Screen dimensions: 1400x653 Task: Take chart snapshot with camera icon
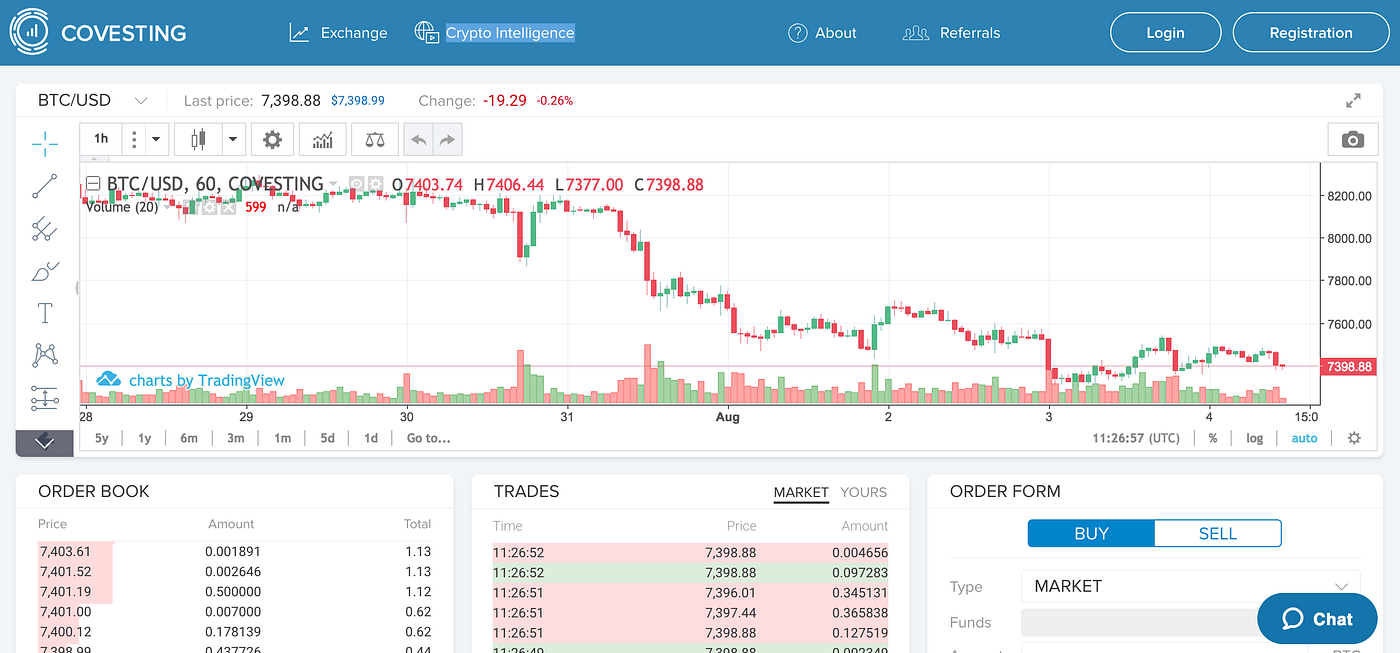(x=1353, y=140)
